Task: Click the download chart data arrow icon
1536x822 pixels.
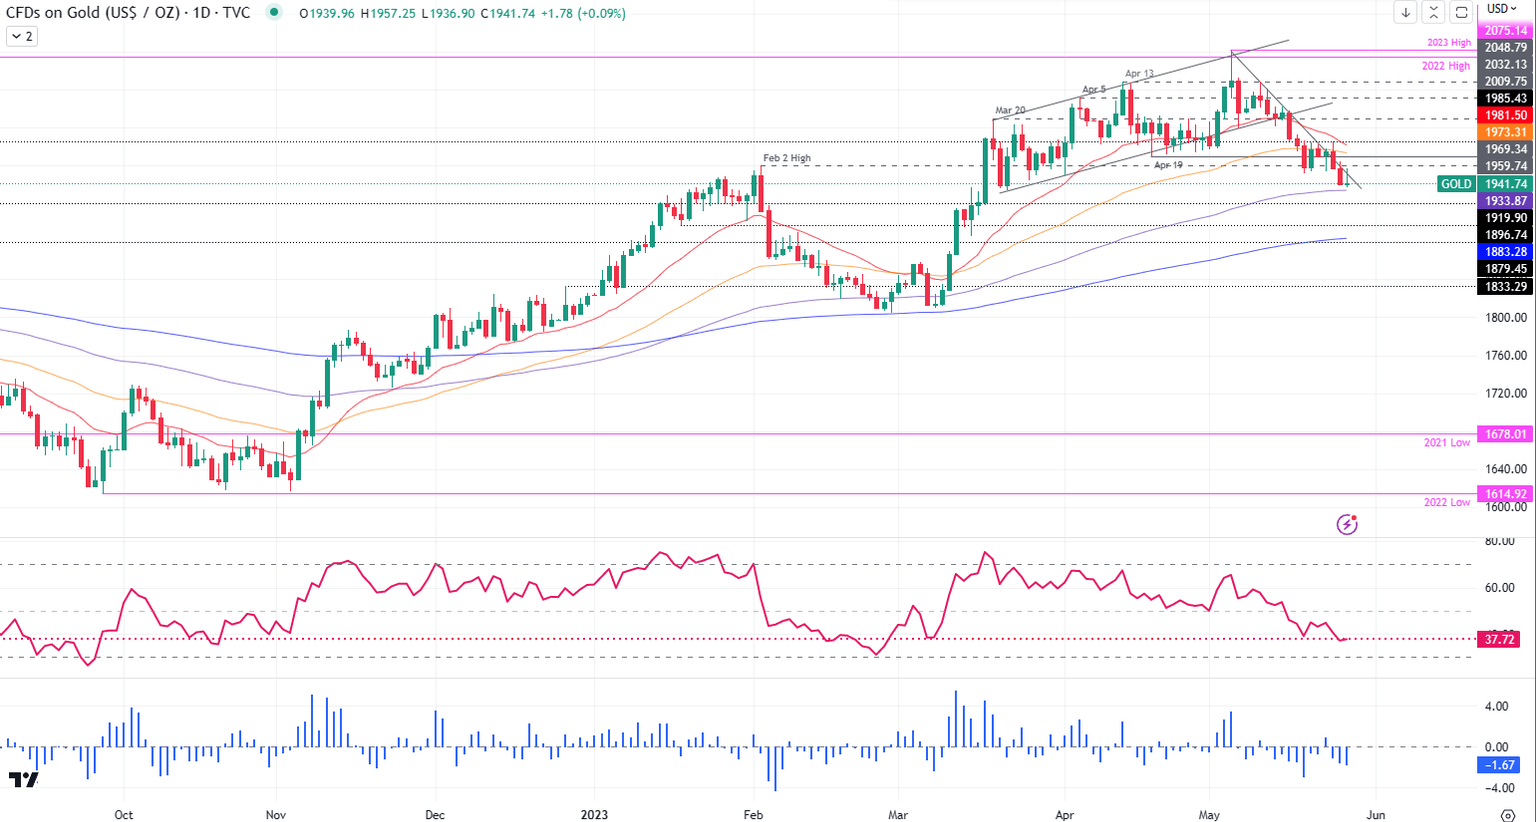Action: click(1405, 12)
